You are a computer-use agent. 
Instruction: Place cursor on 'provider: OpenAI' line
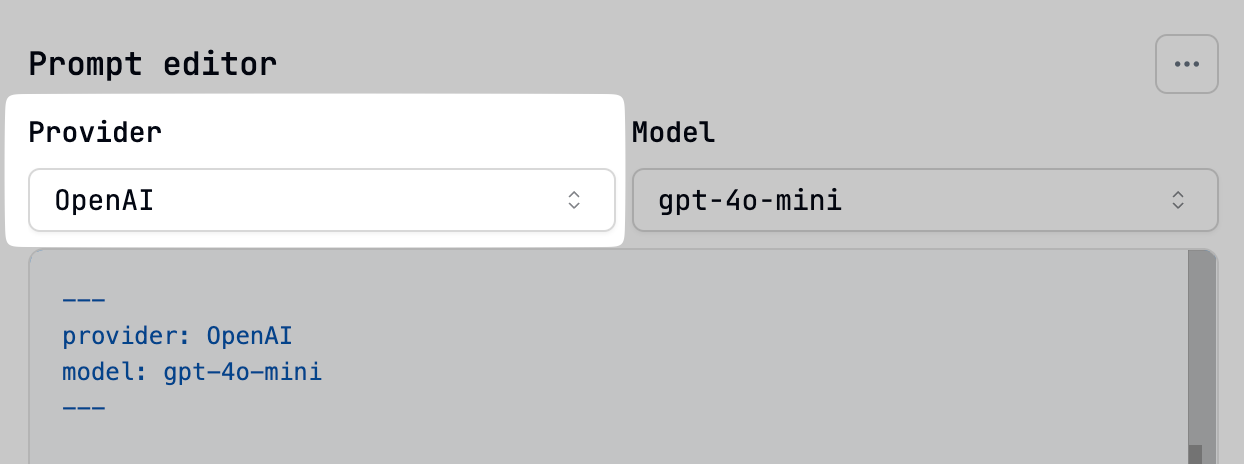point(178,335)
